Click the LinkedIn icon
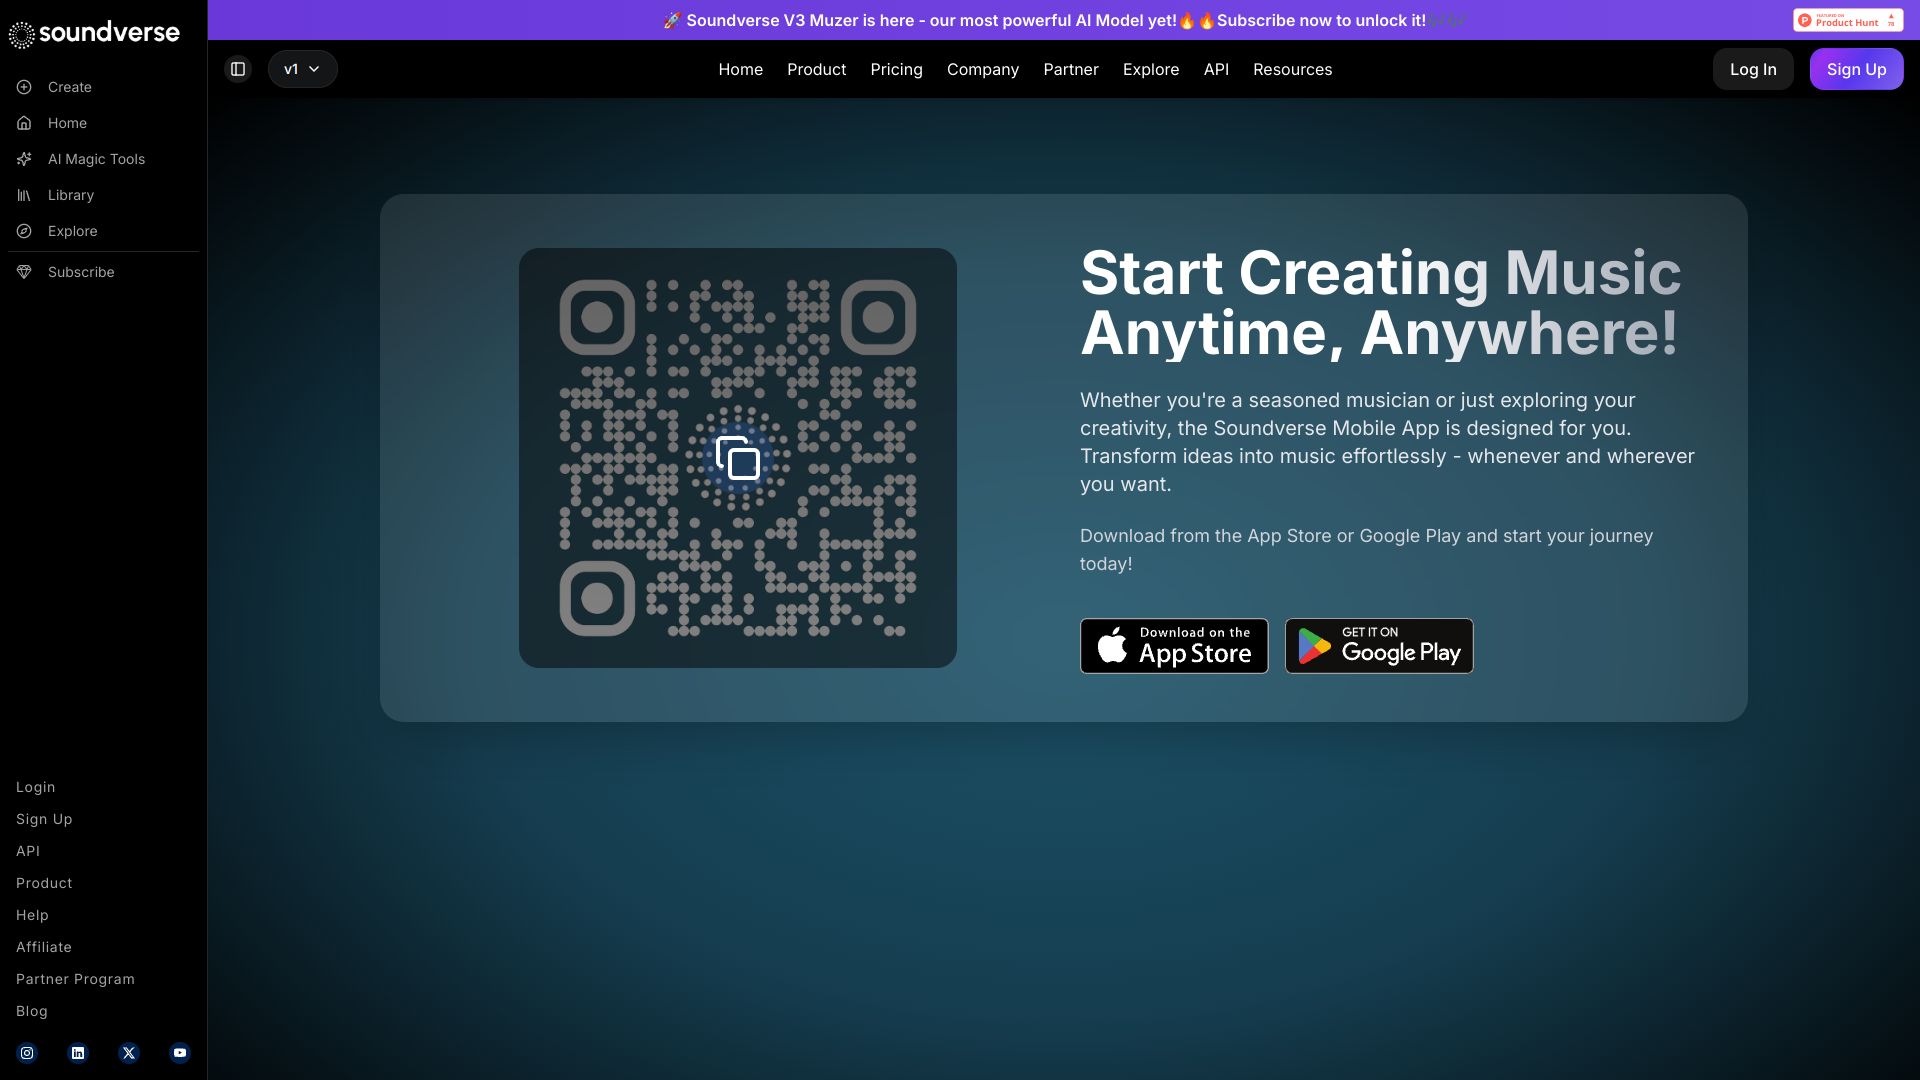 (x=77, y=1053)
